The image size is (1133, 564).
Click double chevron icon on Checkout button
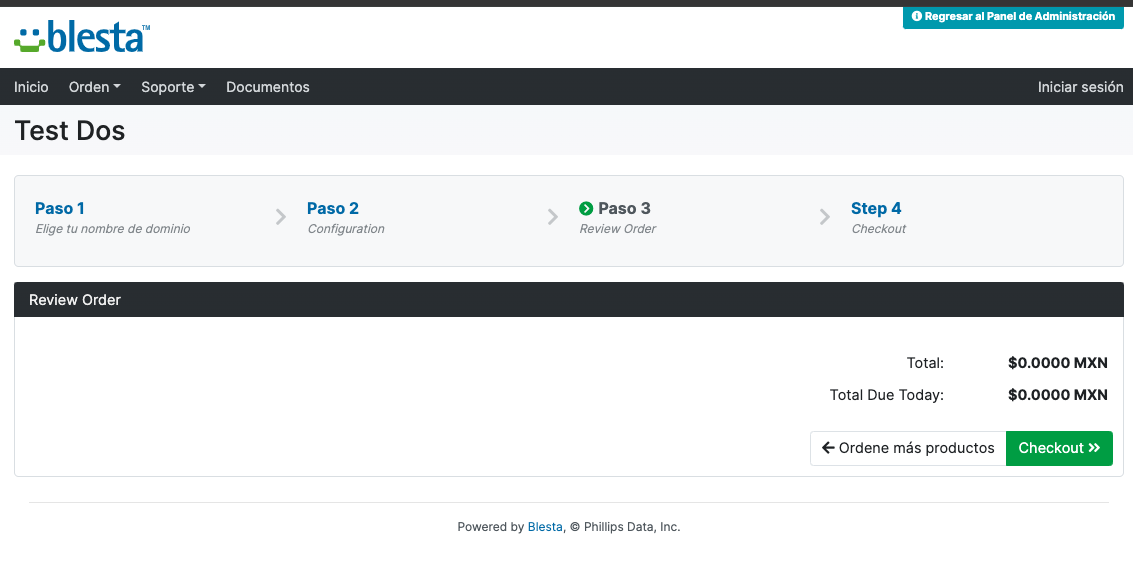tap(1095, 448)
